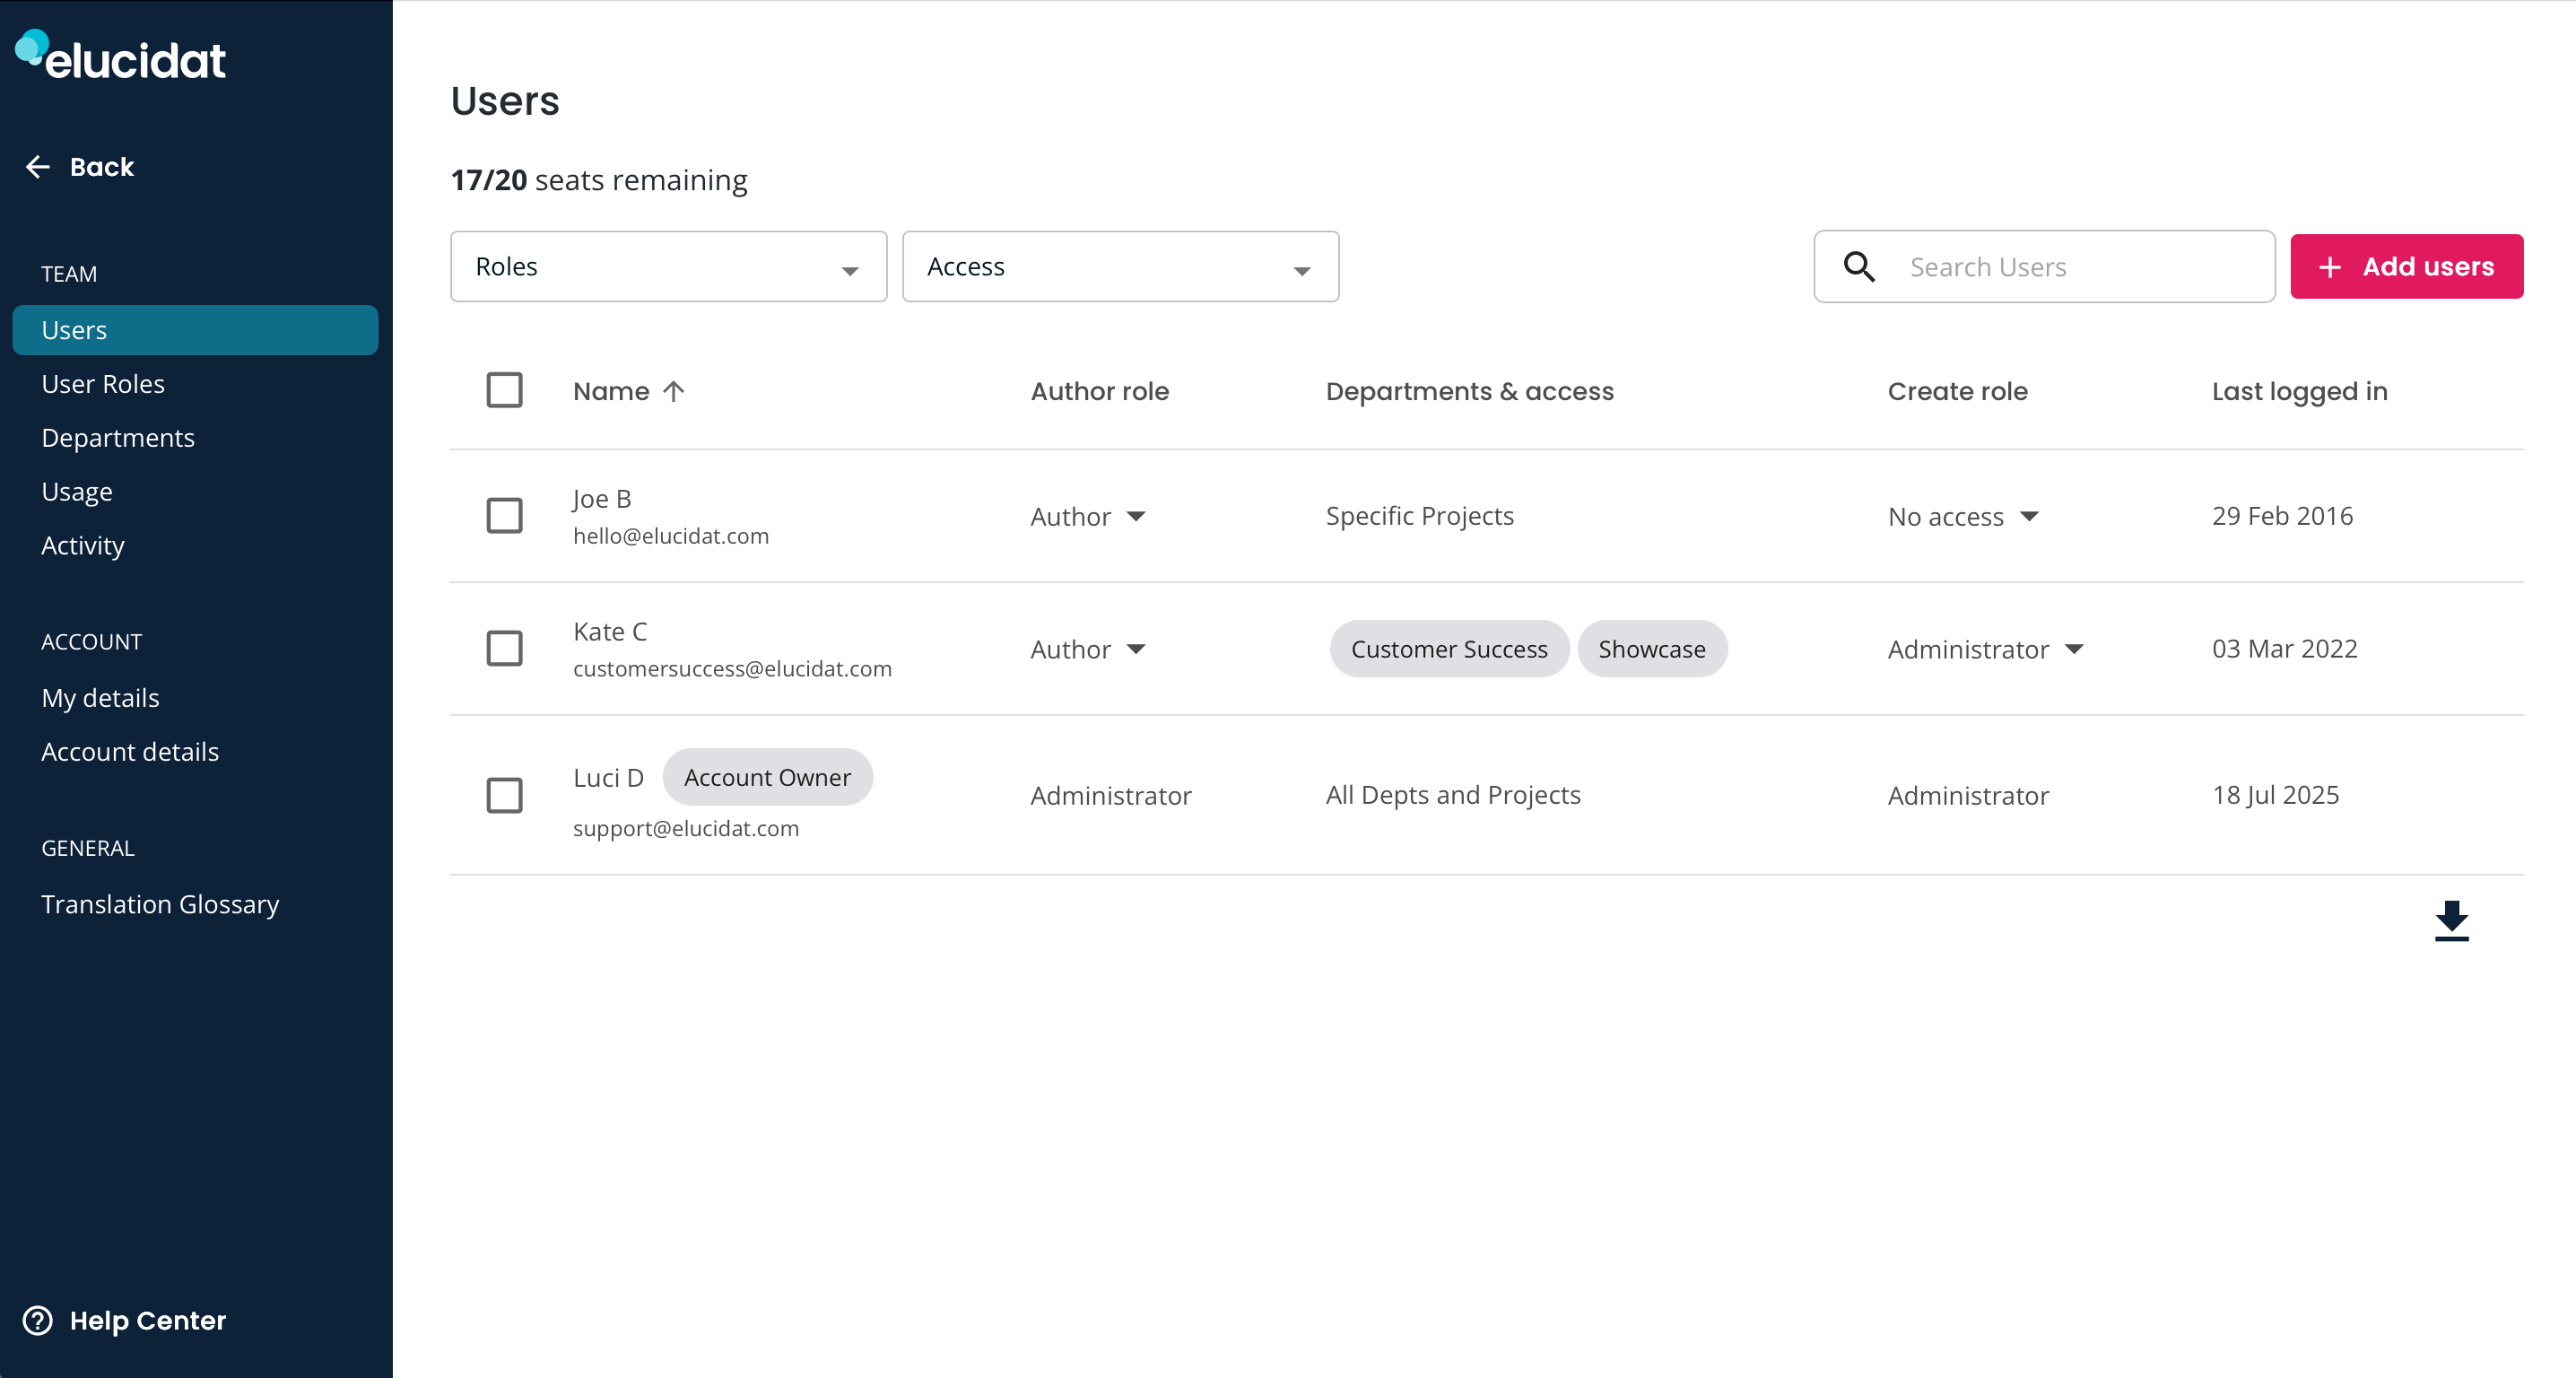This screenshot has width=2576, height=1378.
Task: Switch to the User Roles section
Action: pyautogui.click(x=103, y=383)
